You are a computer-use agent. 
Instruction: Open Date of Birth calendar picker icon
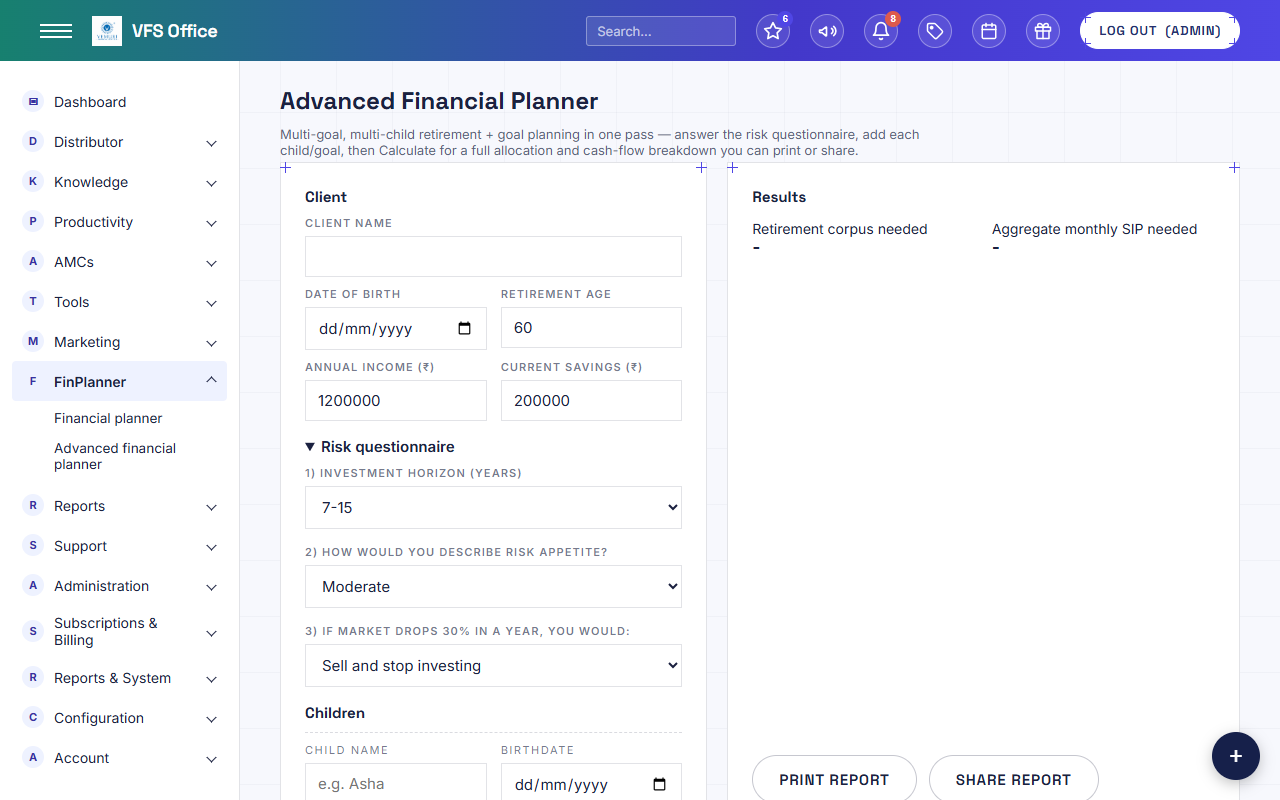(x=464, y=328)
